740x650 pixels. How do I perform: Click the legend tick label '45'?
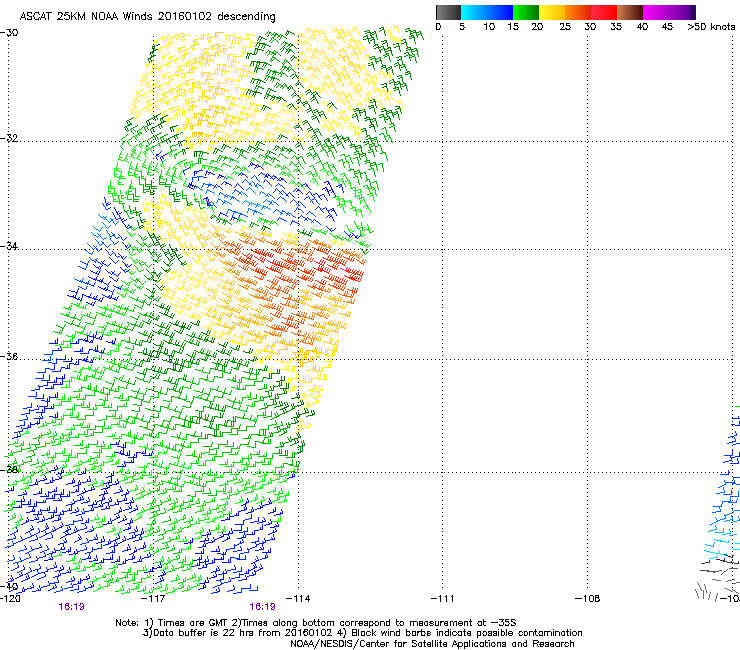[x=667, y=27]
